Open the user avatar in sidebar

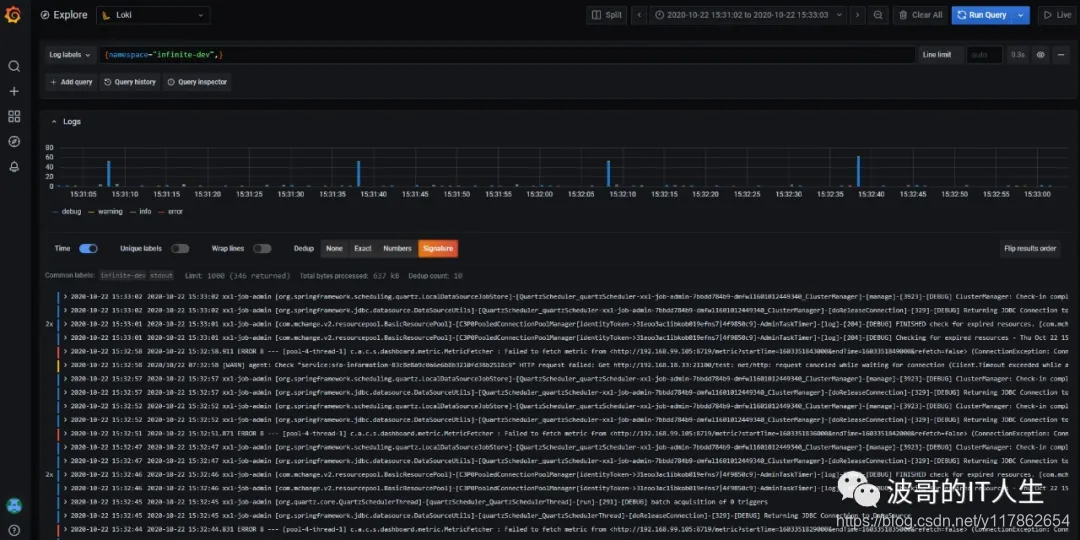pyautogui.click(x=14, y=506)
